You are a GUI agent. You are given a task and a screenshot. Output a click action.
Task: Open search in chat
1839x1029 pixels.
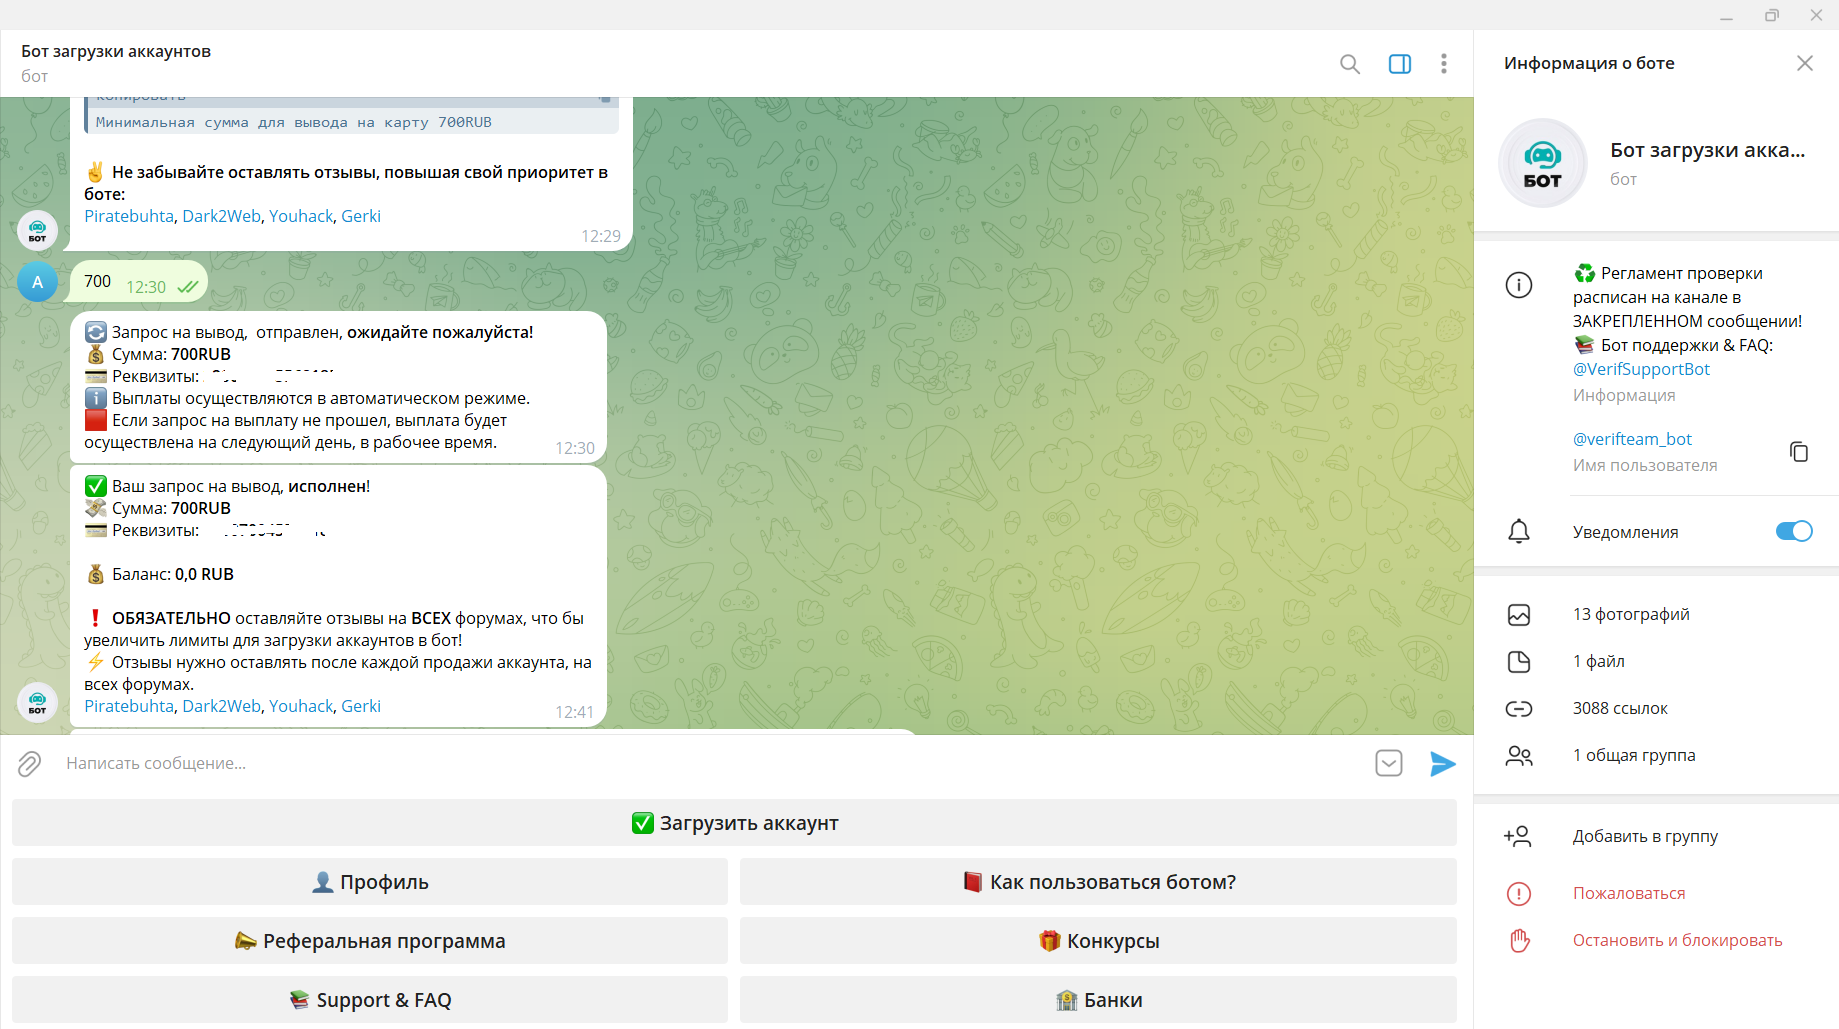point(1349,64)
